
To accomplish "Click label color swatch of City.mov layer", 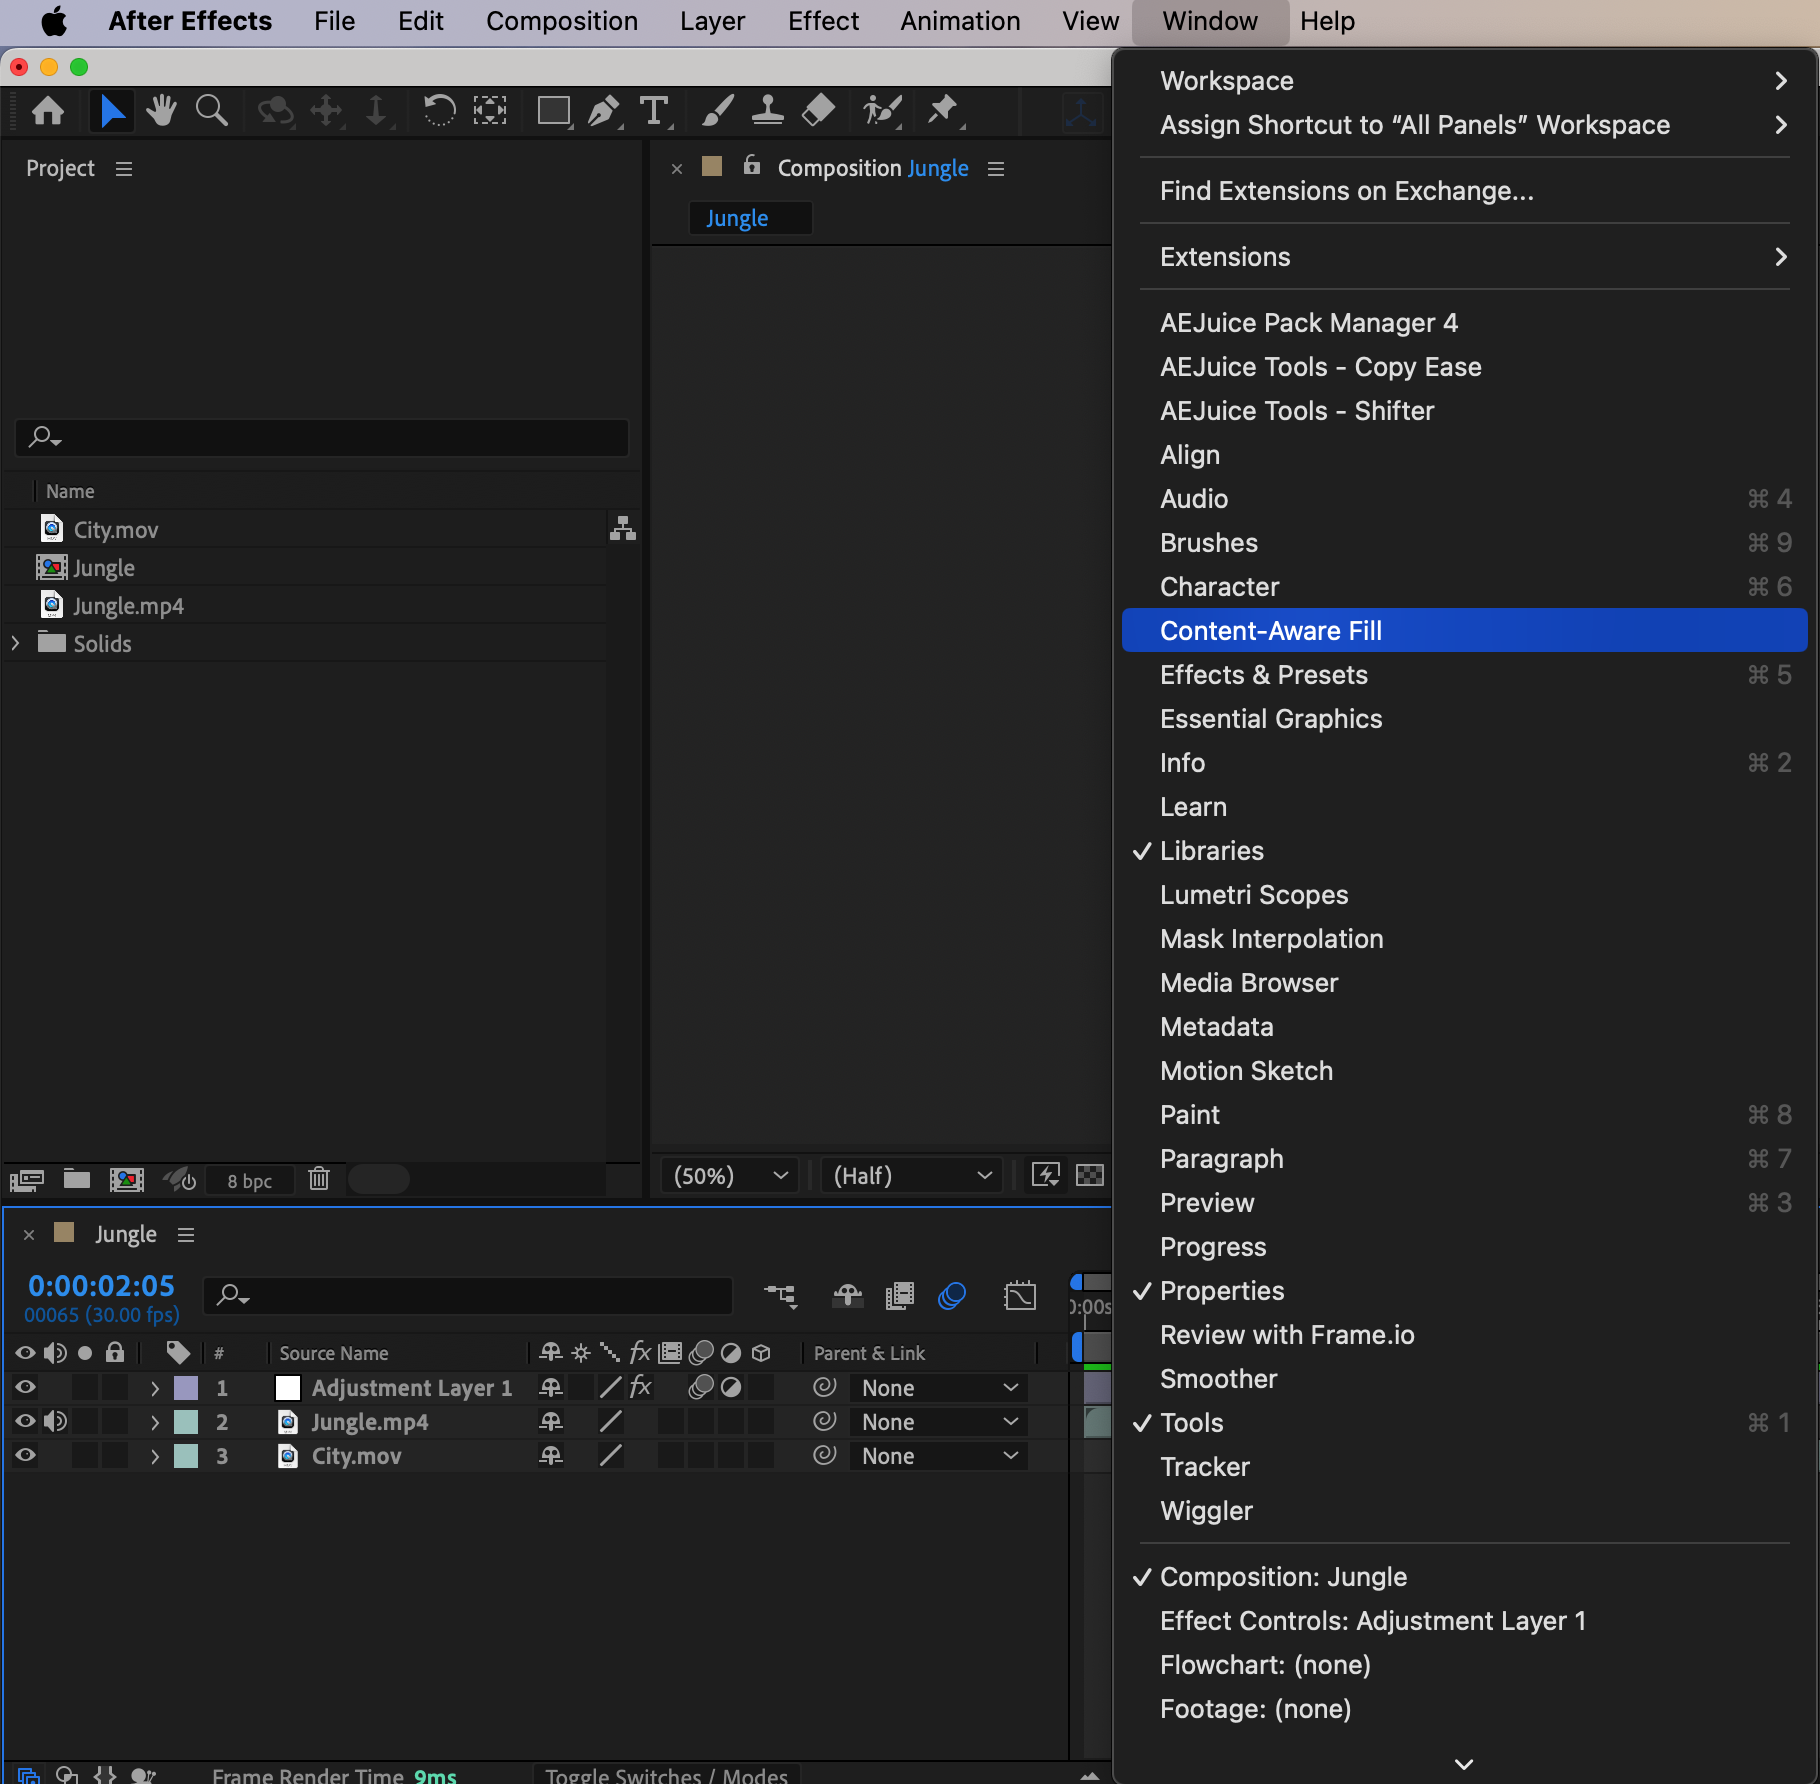I will tap(186, 1456).
